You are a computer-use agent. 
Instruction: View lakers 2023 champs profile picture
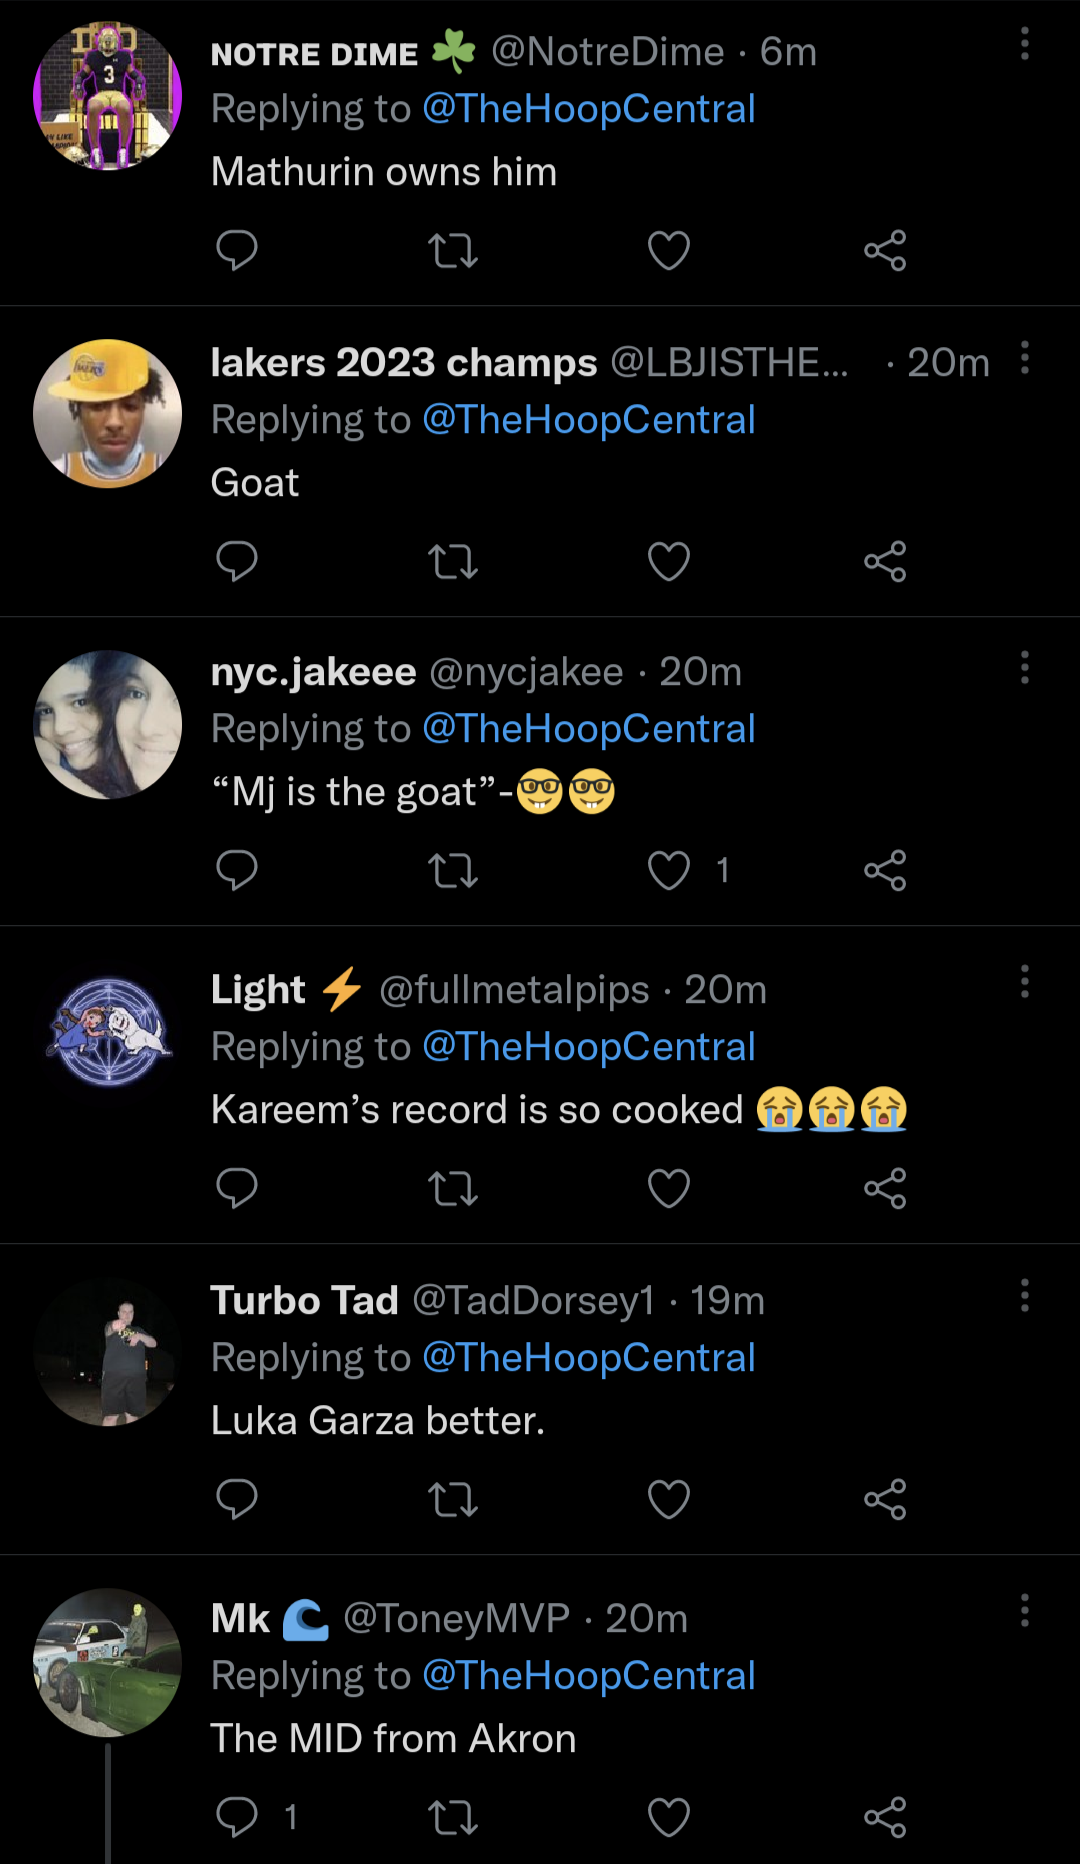108,414
